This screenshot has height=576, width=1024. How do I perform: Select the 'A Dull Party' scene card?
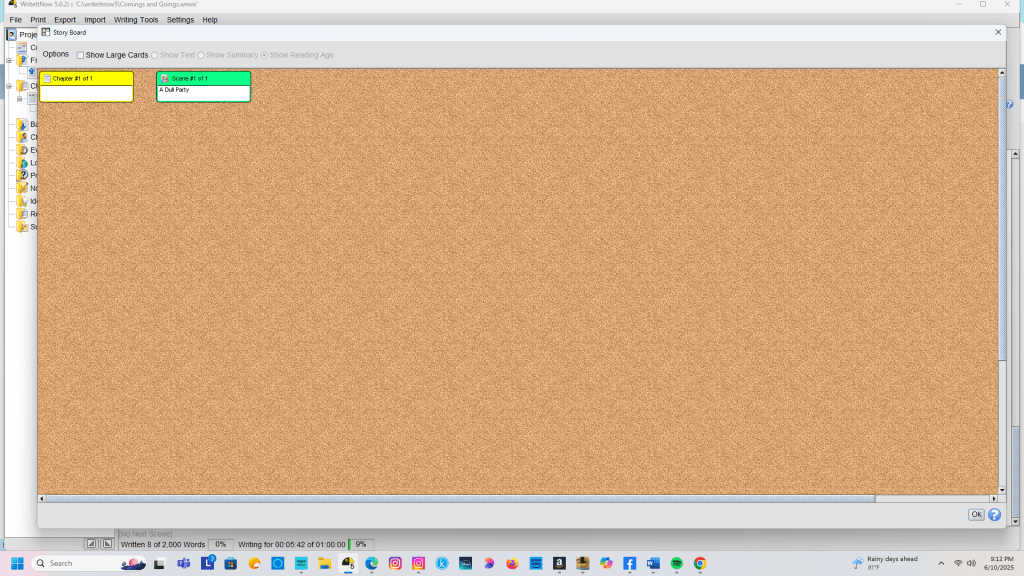tap(203, 90)
